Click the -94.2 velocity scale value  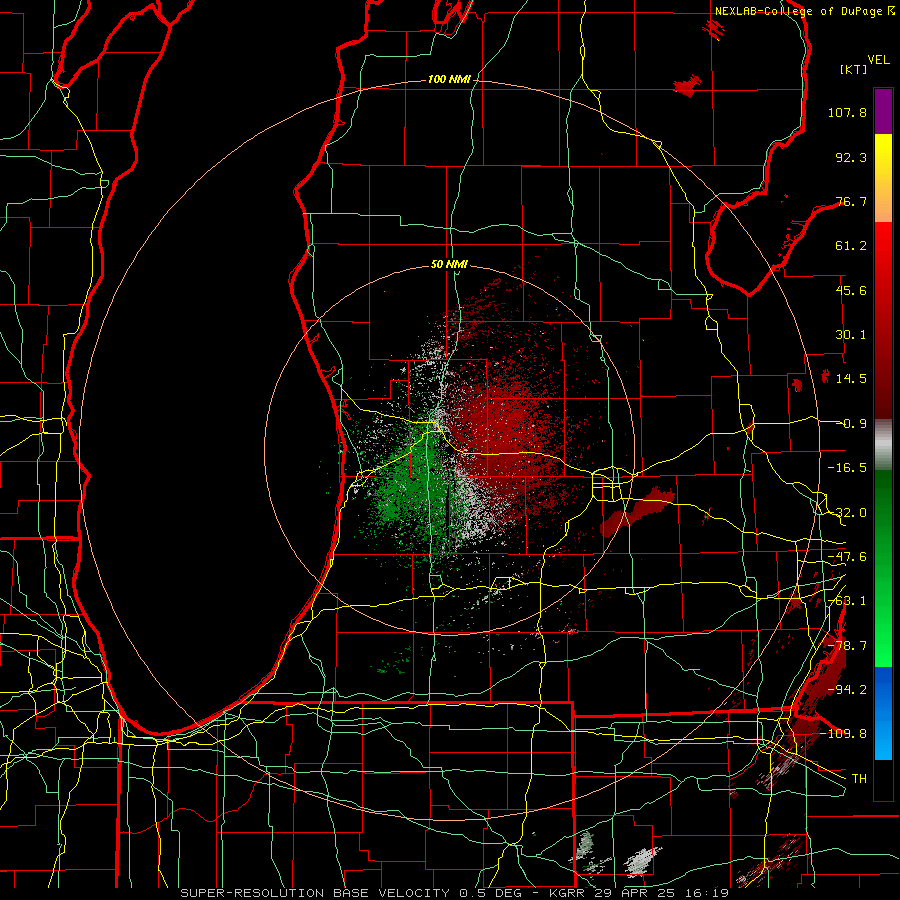click(847, 690)
